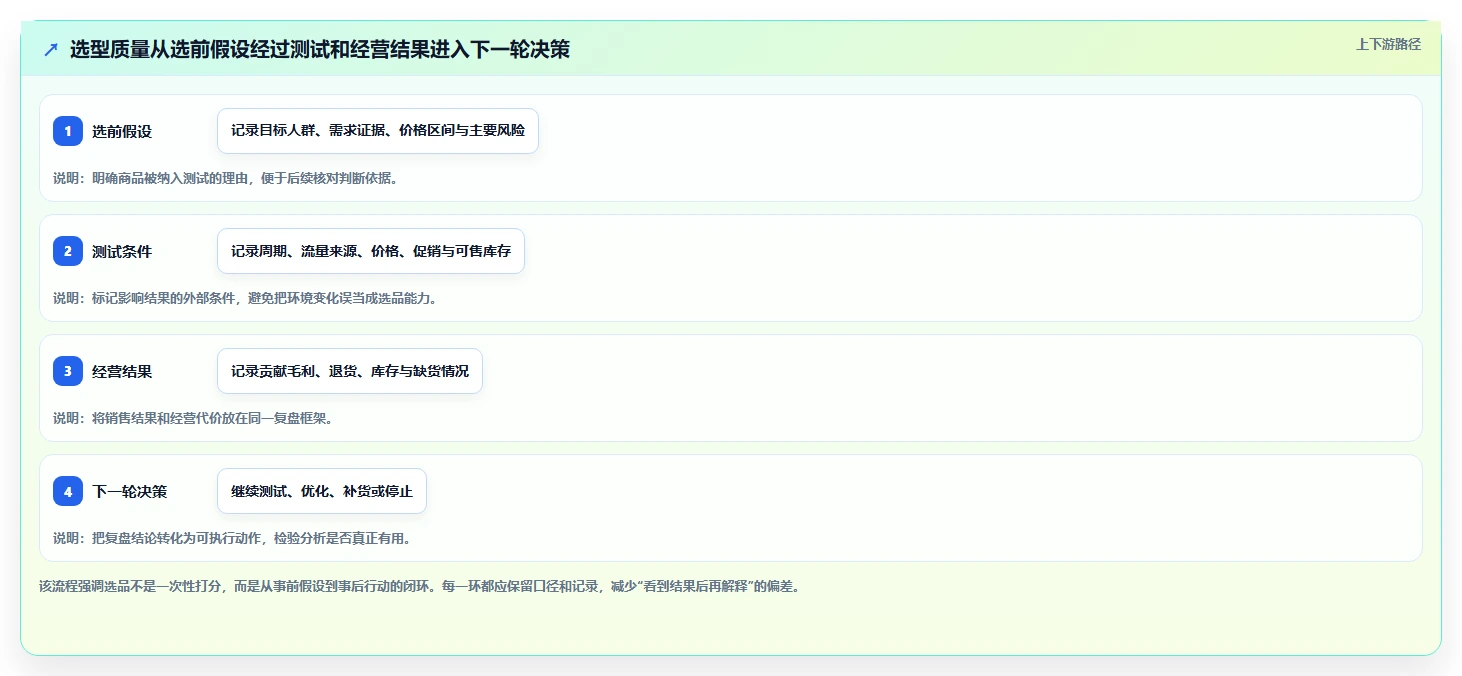Click the summary paragraph starting 该流程强调选品
The width and height of the screenshot is (1462, 676).
419,586
